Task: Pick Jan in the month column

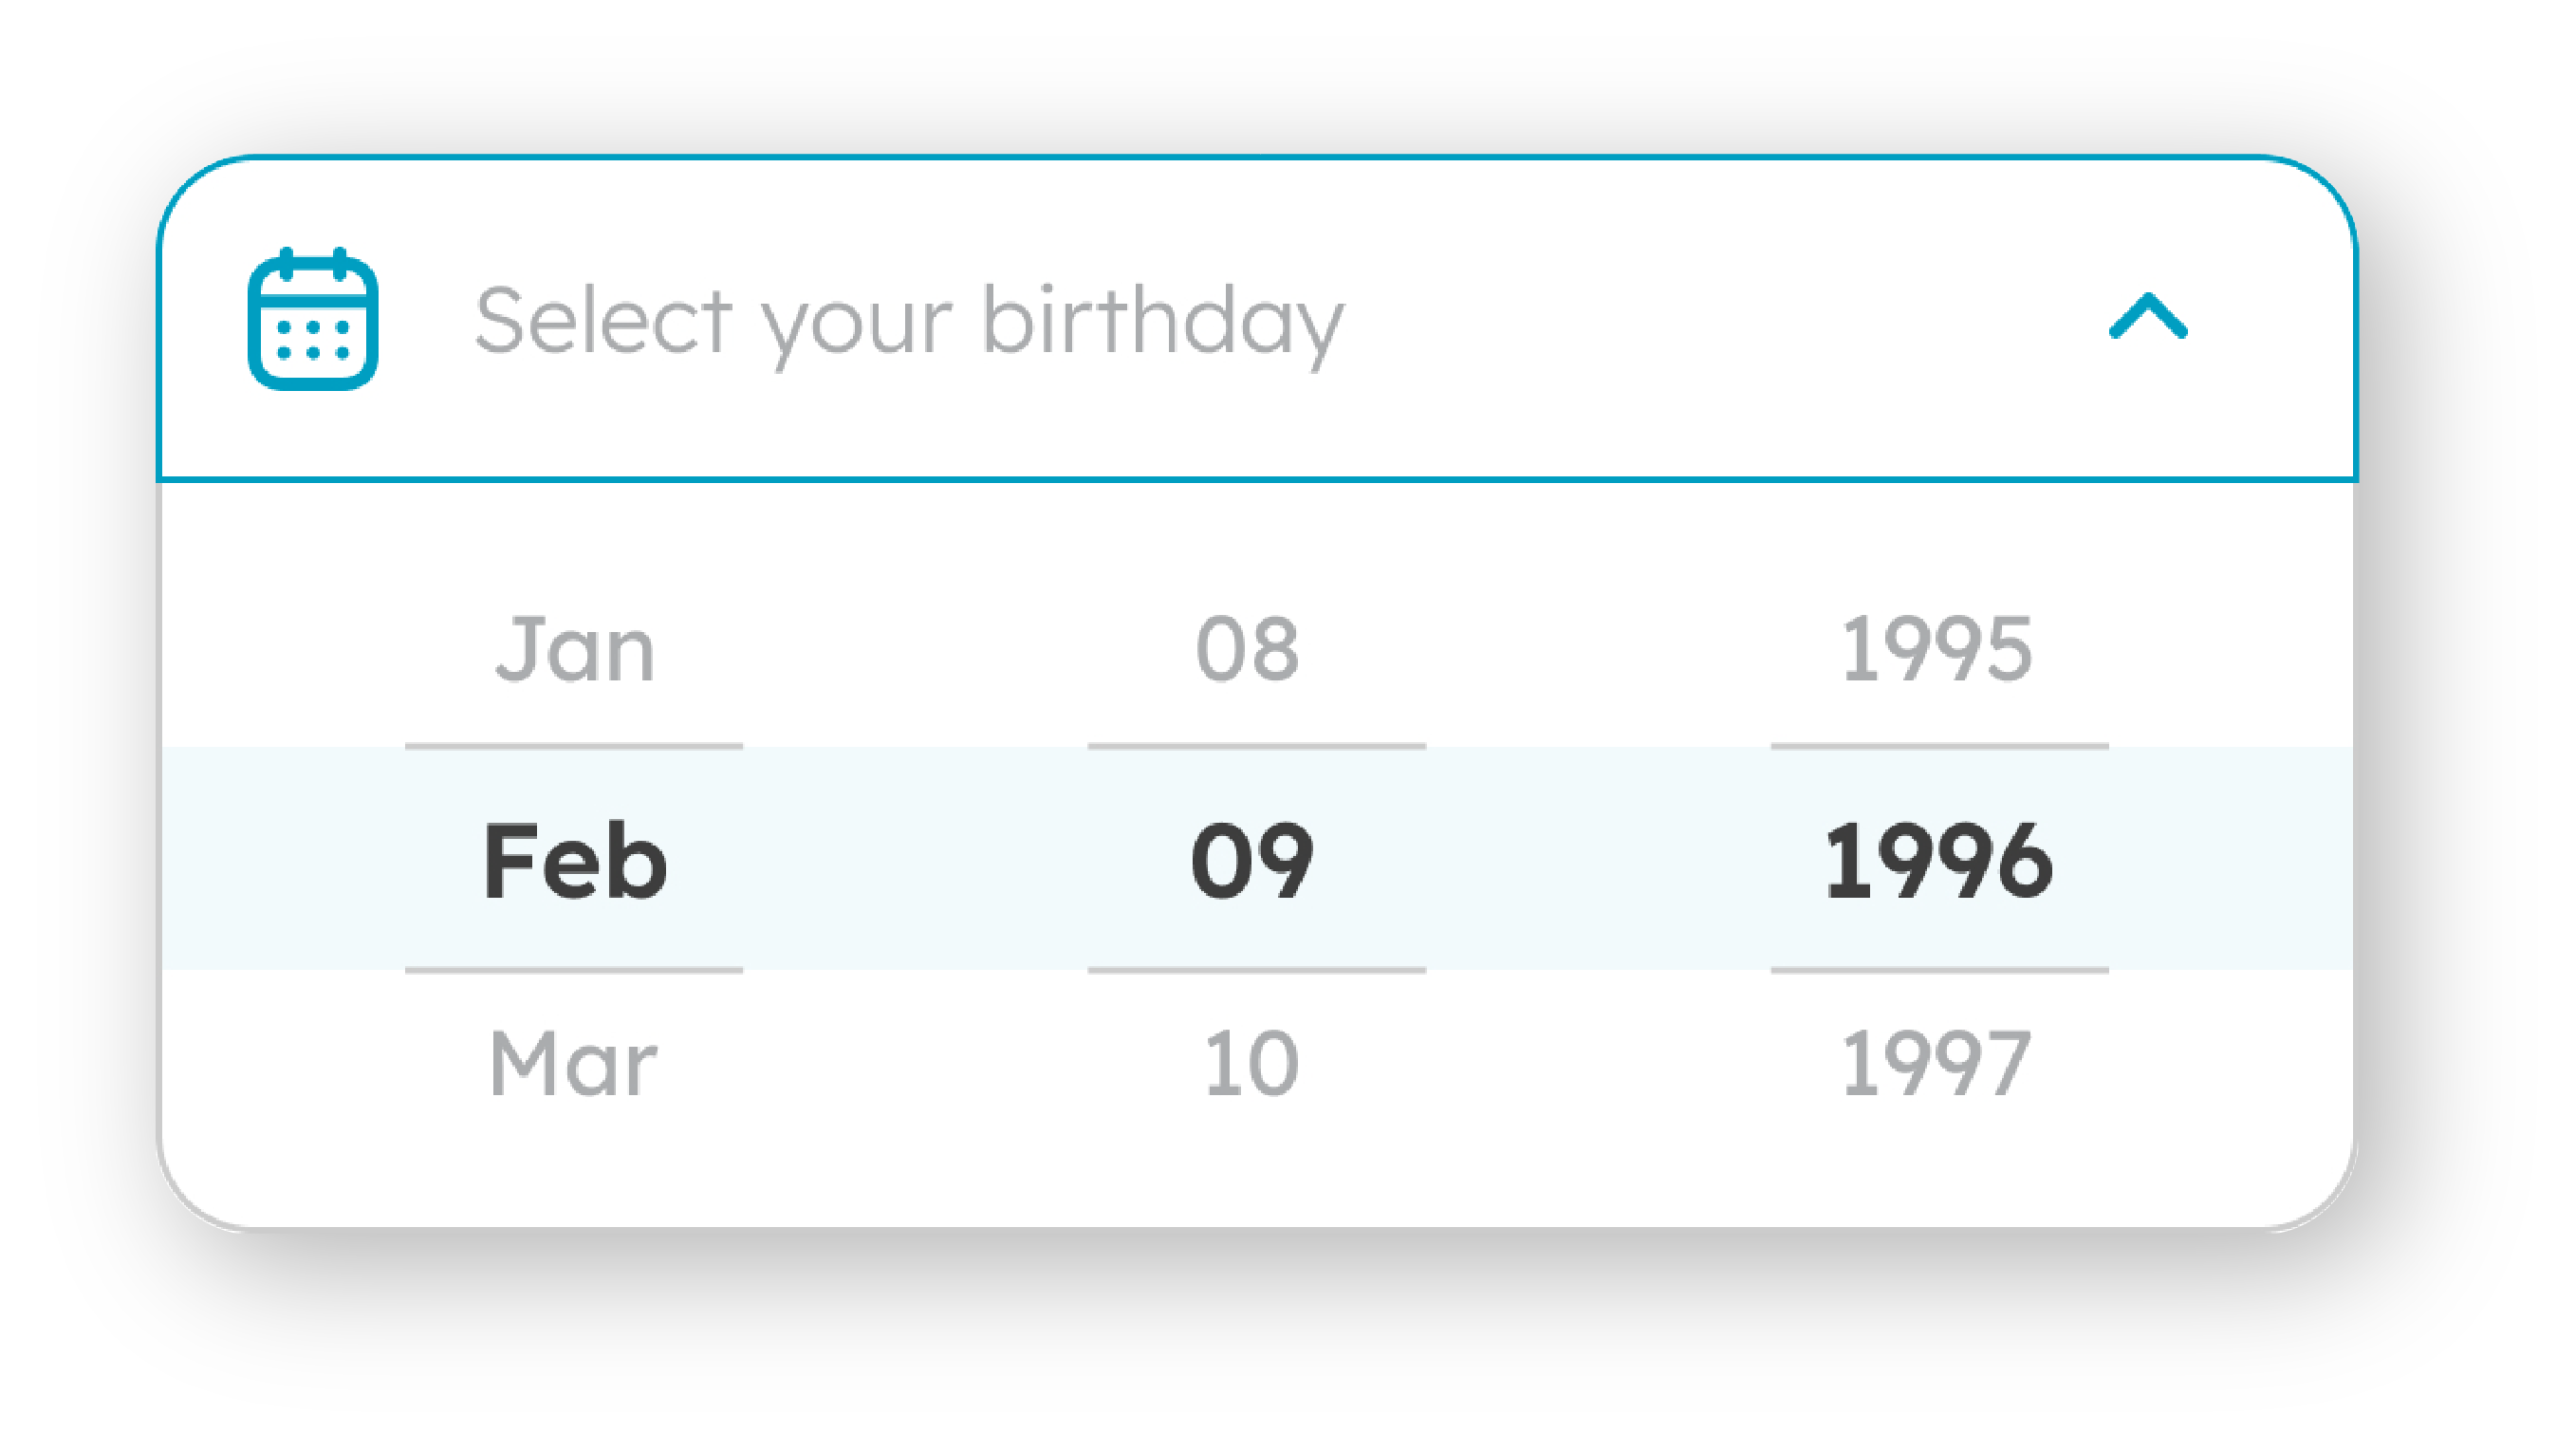Action: [575, 649]
